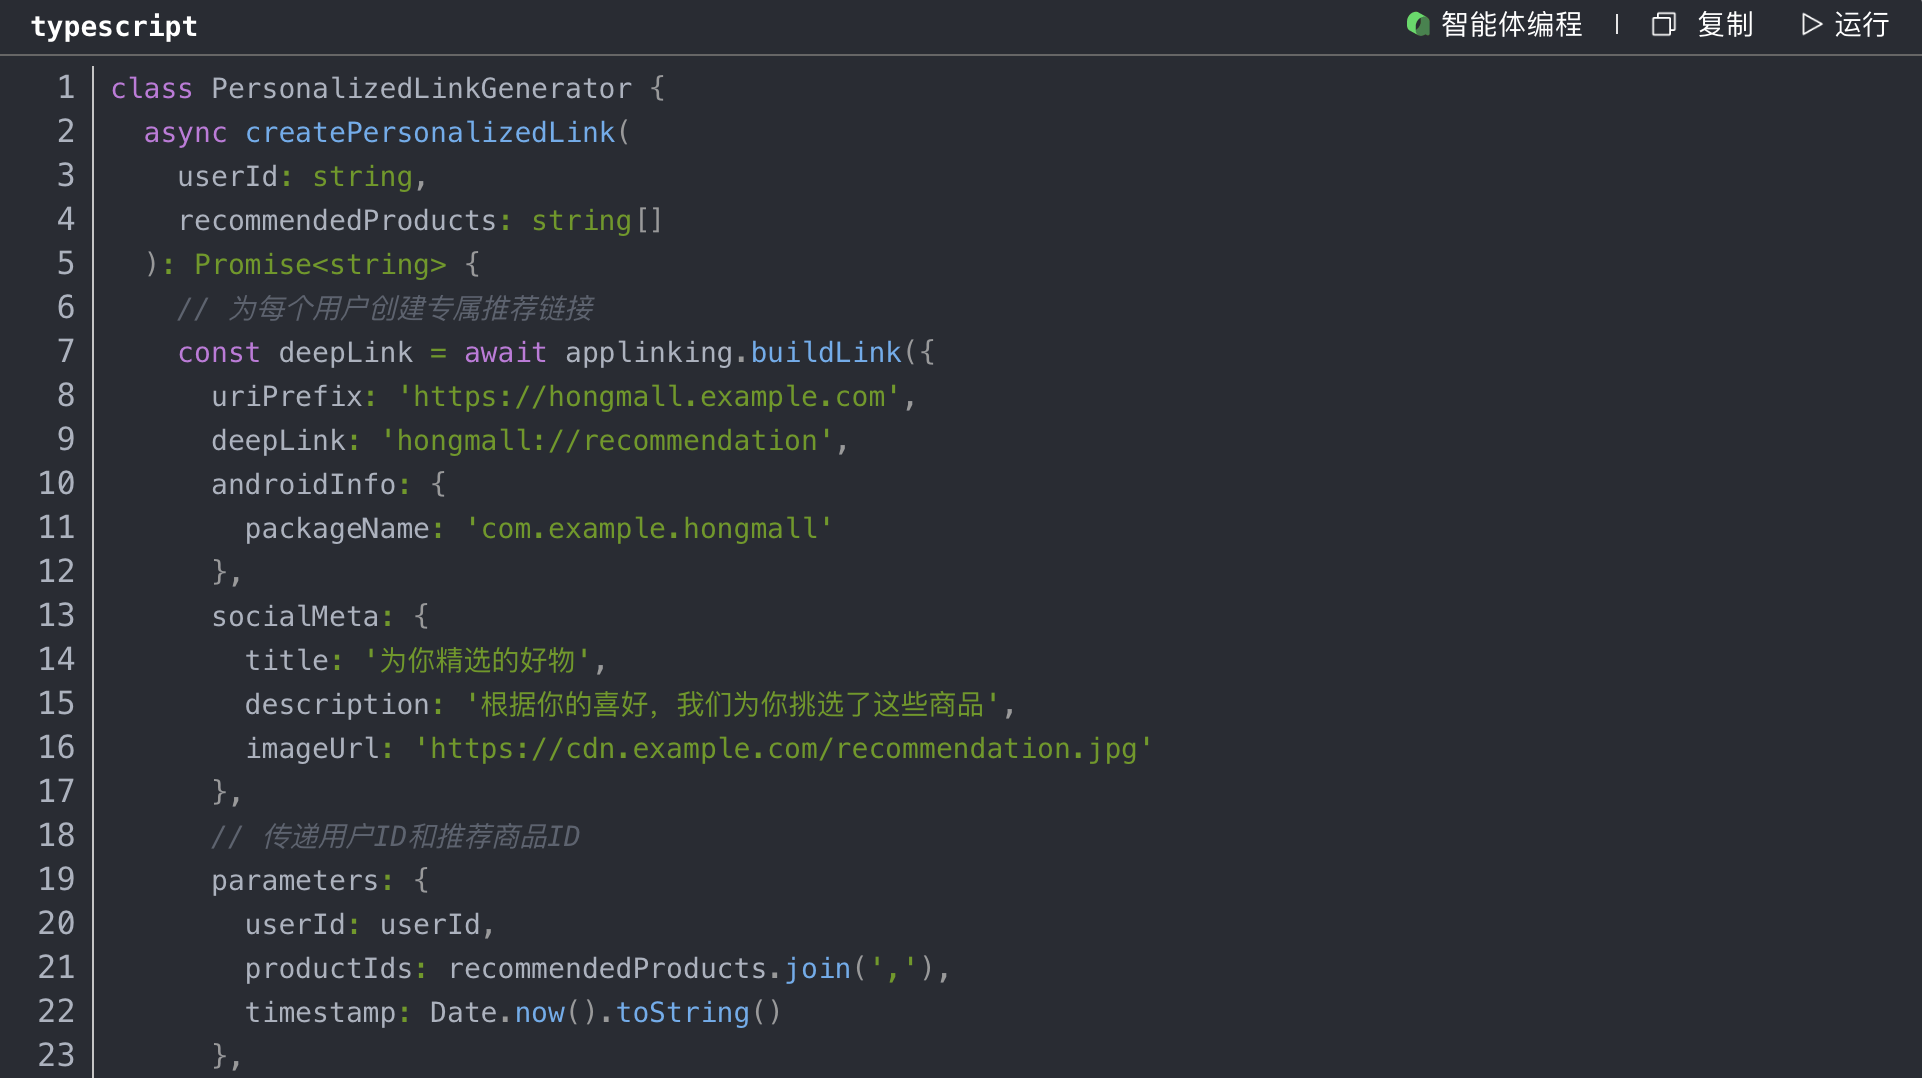Click the createPersonalizedLink method name
The width and height of the screenshot is (1922, 1078).
point(430,132)
